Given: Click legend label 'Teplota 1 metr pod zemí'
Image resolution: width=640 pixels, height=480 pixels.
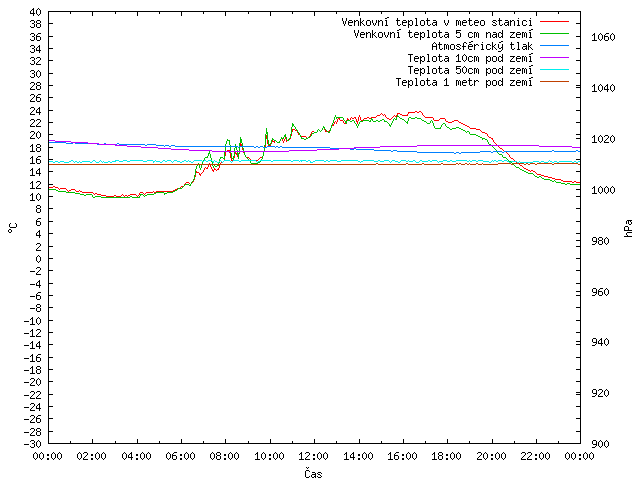Looking at the screenshot, I should coord(464,82).
